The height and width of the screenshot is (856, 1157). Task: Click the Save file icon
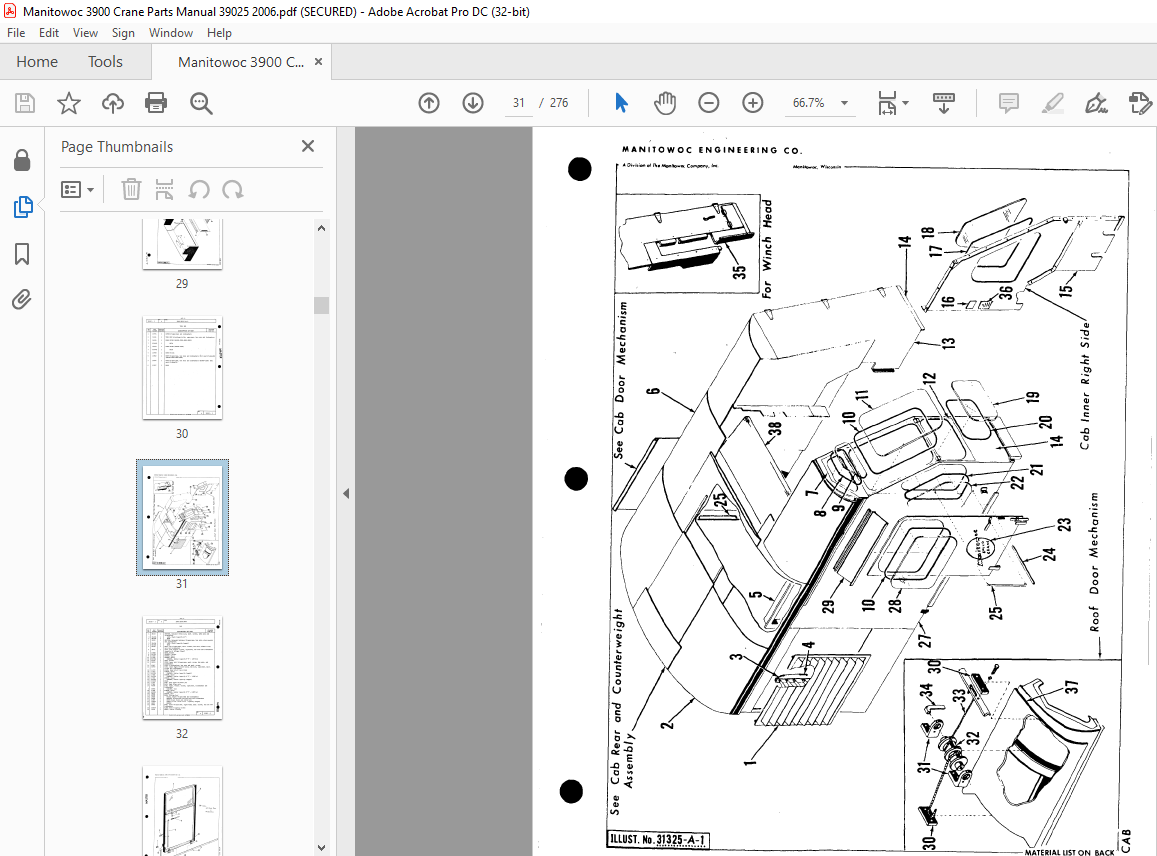[x=25, y=103]
